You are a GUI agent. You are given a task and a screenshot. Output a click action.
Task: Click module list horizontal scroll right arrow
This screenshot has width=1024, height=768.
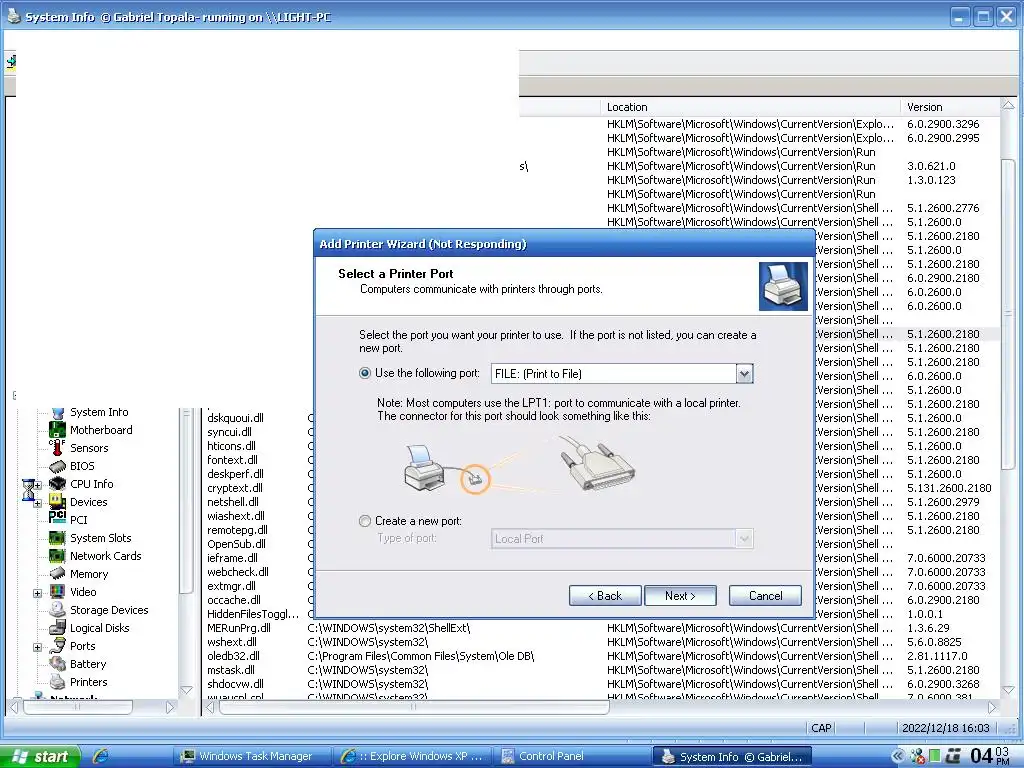(992, 707)
